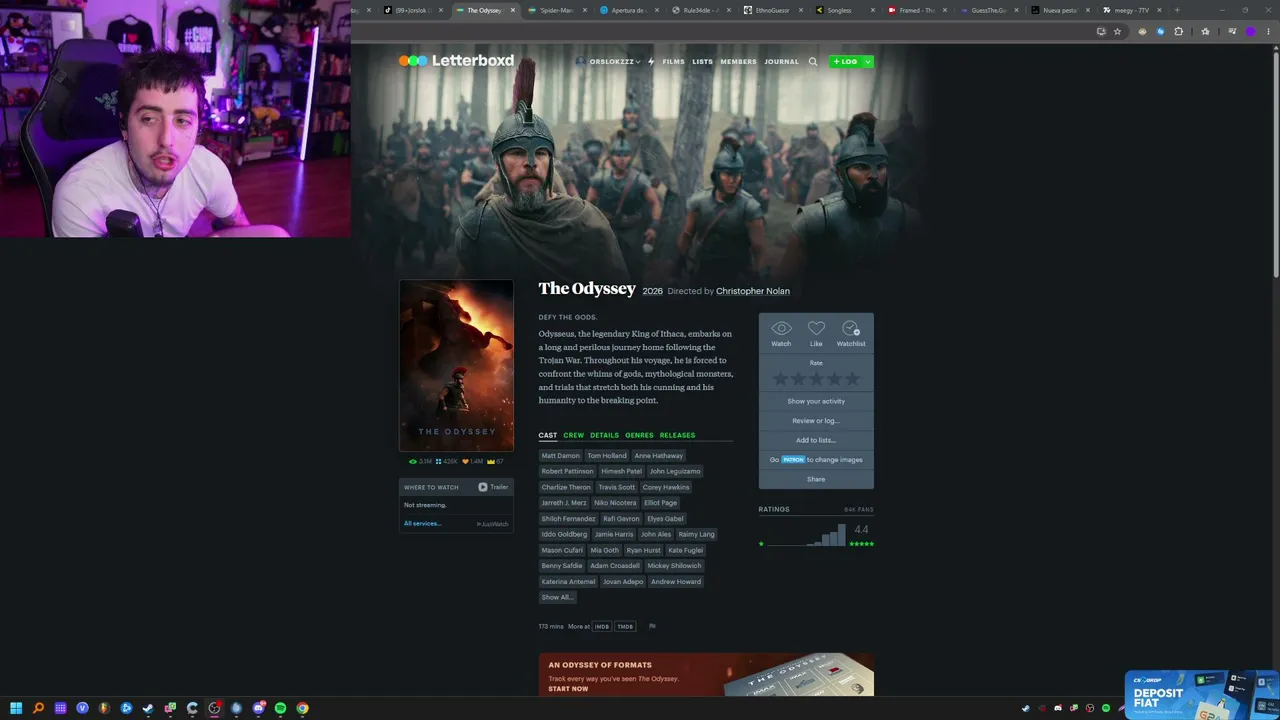1280x720 pixels.
Task: Click the report flag icon
Action: [652, 627]
